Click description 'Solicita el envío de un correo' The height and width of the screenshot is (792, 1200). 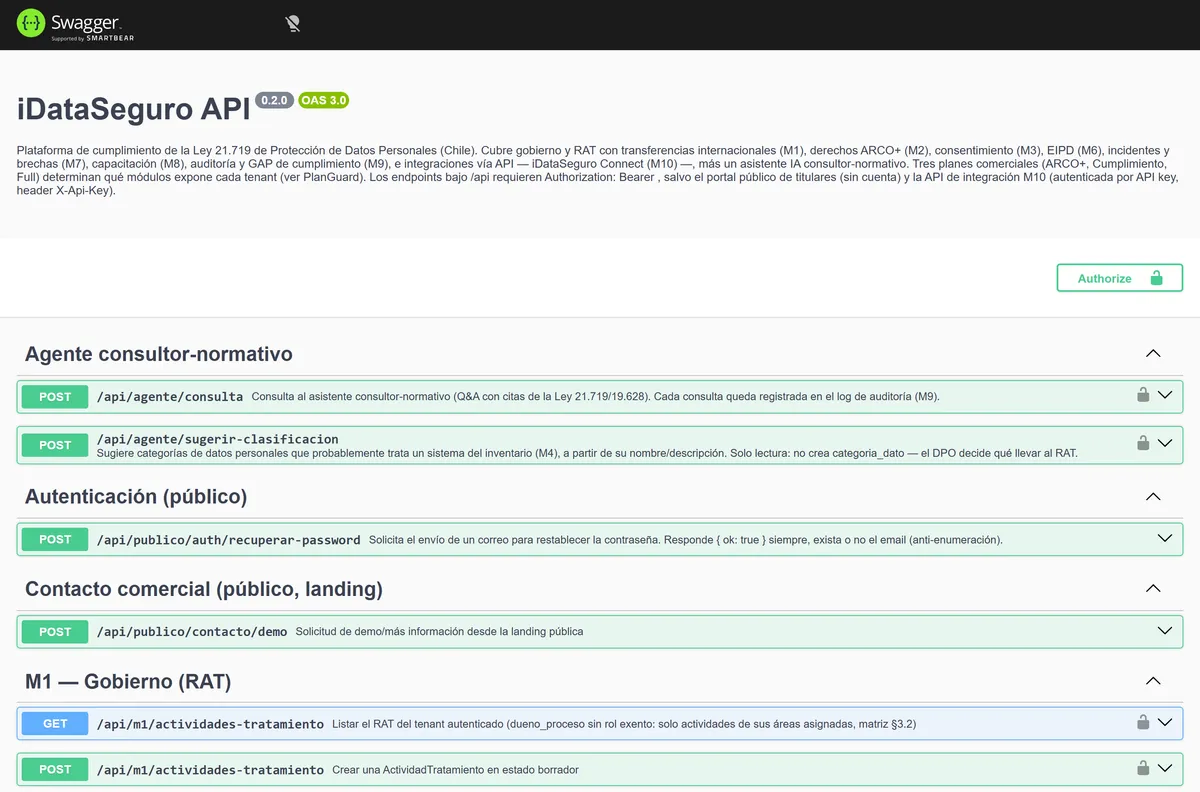686,540
